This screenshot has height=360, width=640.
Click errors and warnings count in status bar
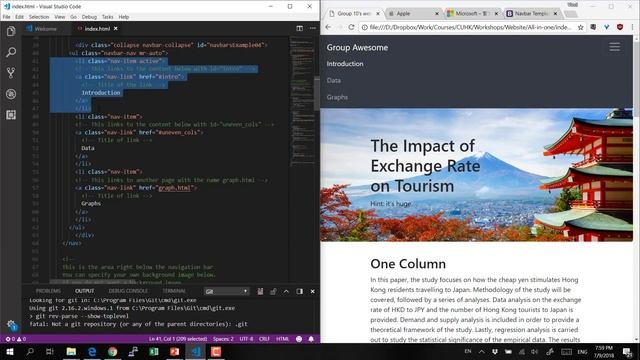tap(16, 339)
